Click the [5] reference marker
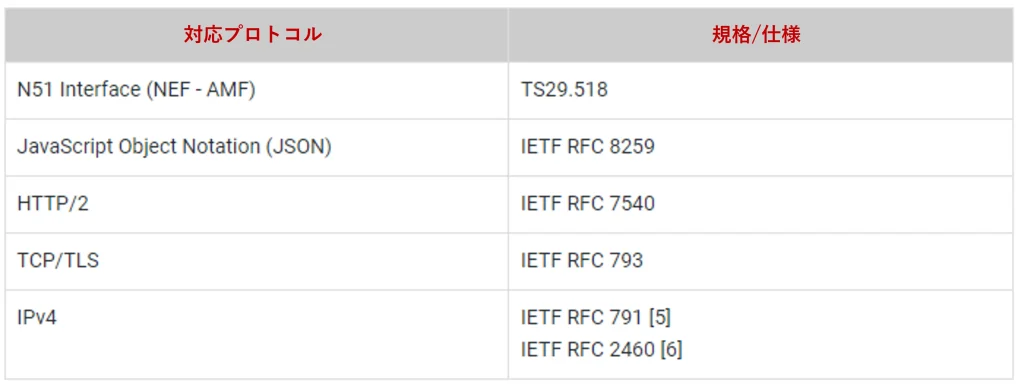1024x390 pixels. 660,317
